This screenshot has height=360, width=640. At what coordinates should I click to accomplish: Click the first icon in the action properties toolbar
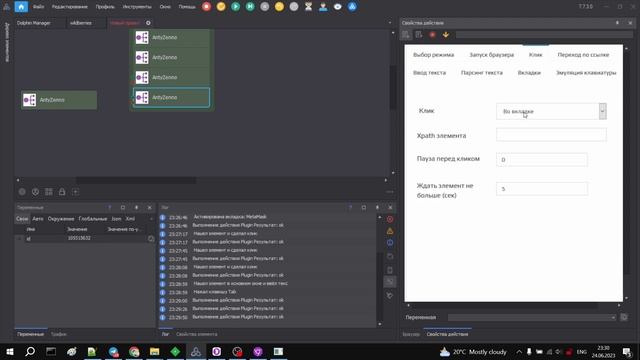click(405, 35)
